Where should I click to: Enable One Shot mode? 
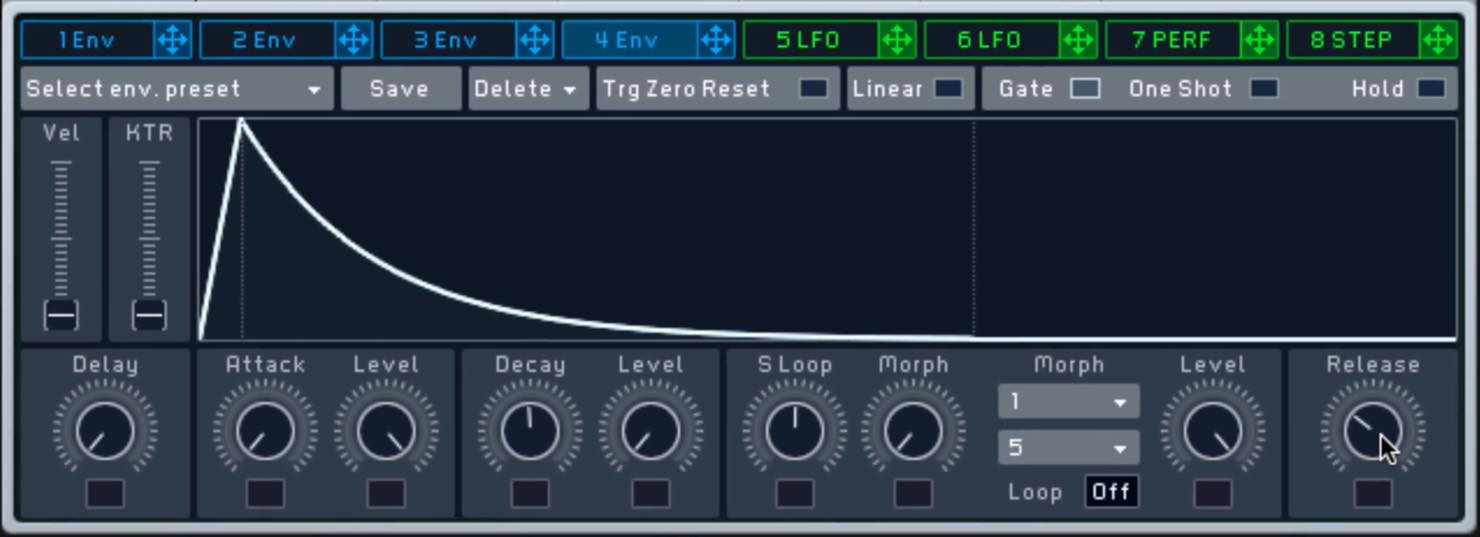pos(1264,89)
